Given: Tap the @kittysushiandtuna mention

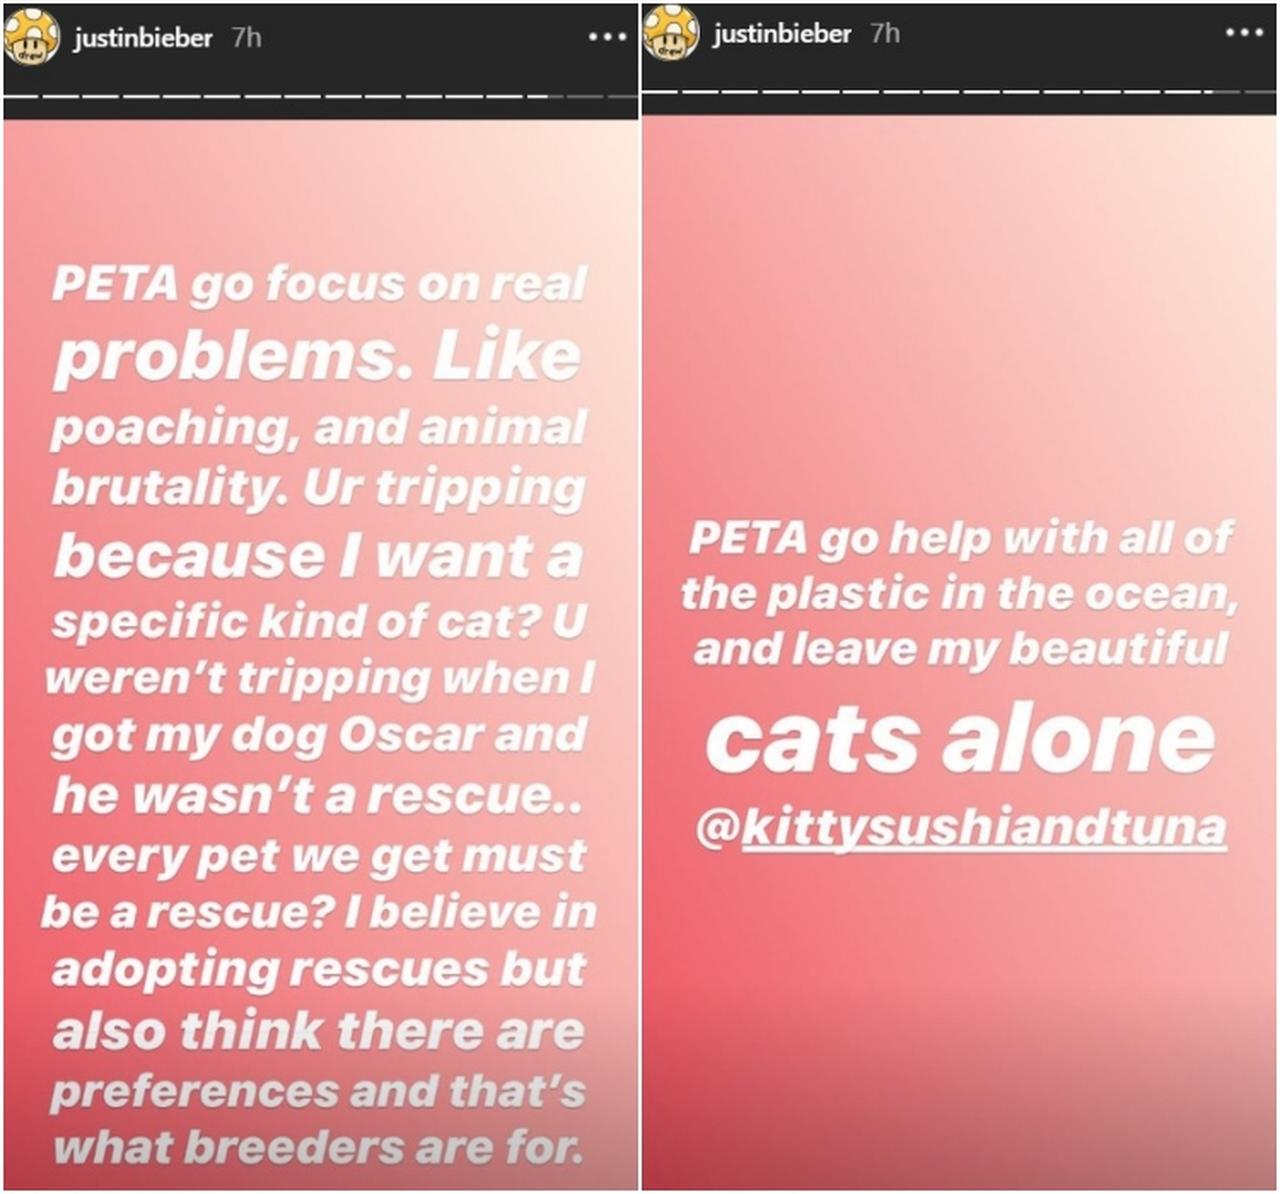Looking at the screenshot, I should click(x=960, y=828).
